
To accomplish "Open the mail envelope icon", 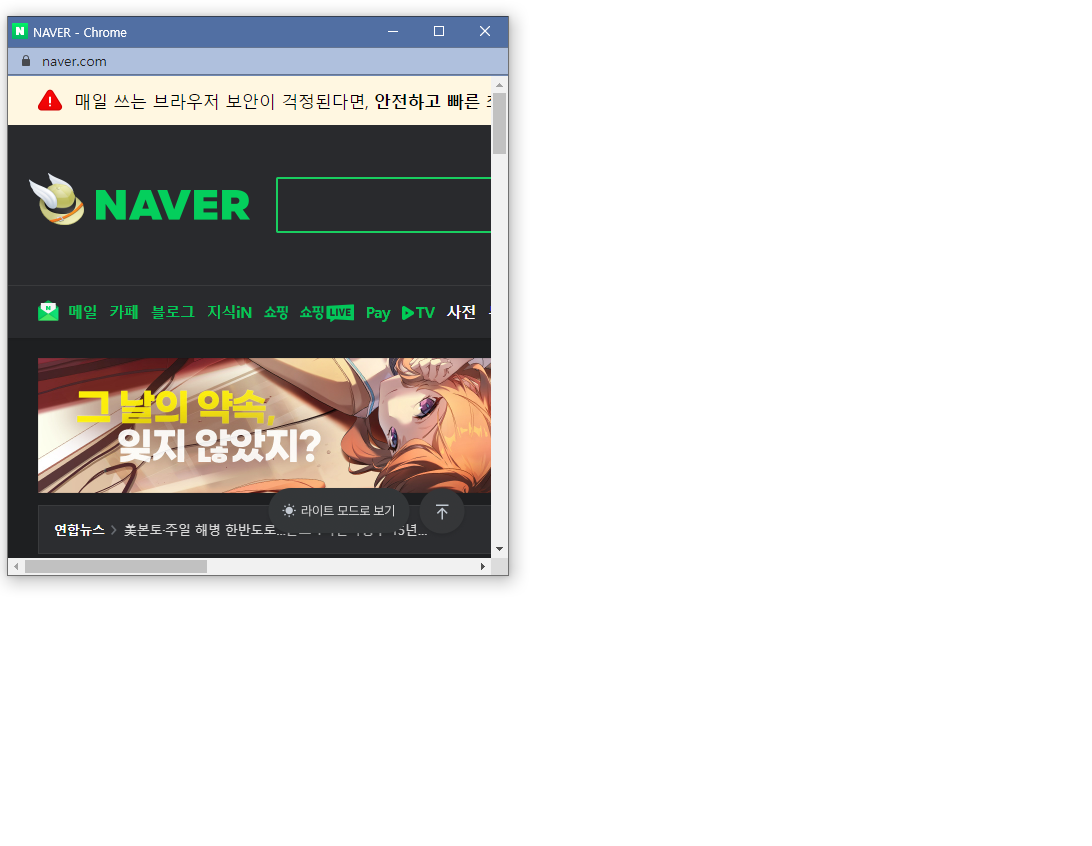I will [x=48, y=311].
